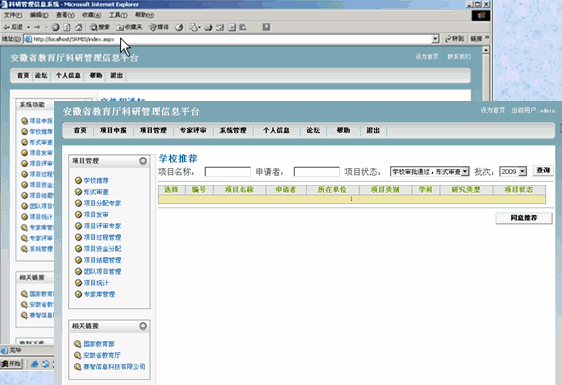Viewport: 562px width, 385px height.
Task: Click the icon beside 国家教育部 link
Action: 77,344
